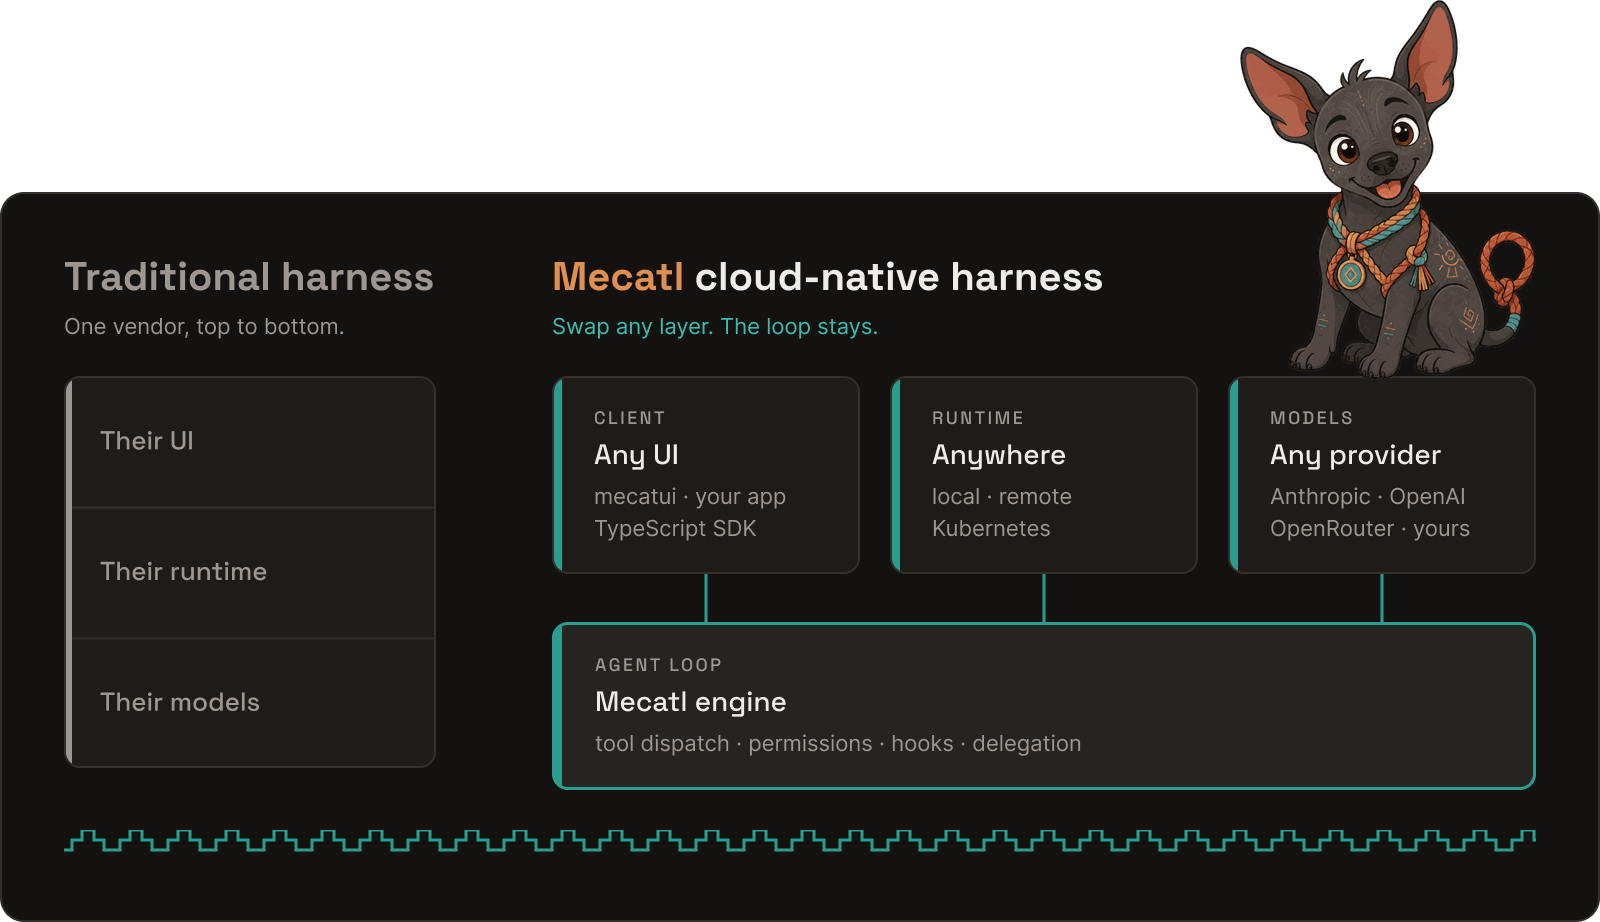This screenshot has height=922, width=1600.
Task: Click 'Swap any layer. The loop stays.' tagline
Action: click(x=715, y=327)
